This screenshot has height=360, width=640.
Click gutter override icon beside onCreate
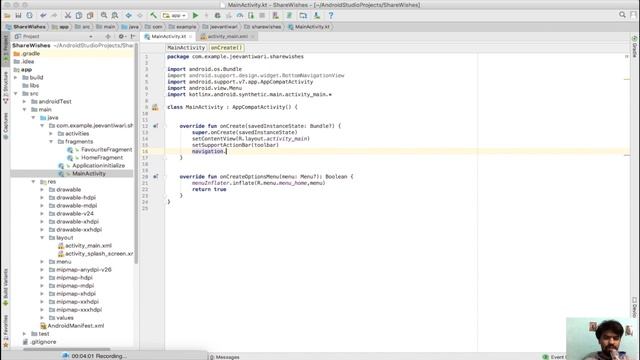(x=156, y=126)
